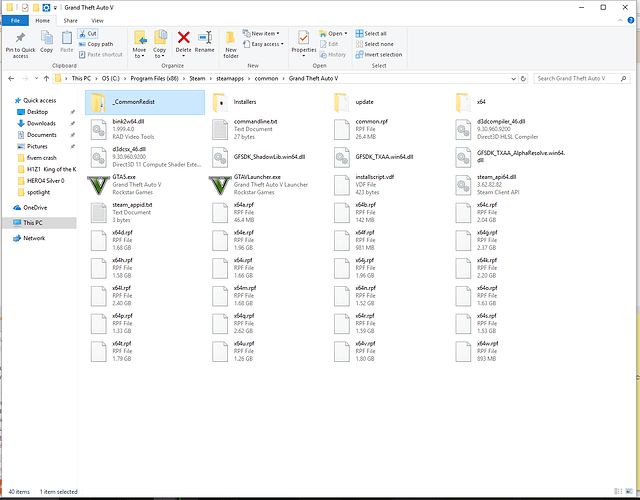Click the Properties icon
640x500 pixels.
(x=304, y=38)
